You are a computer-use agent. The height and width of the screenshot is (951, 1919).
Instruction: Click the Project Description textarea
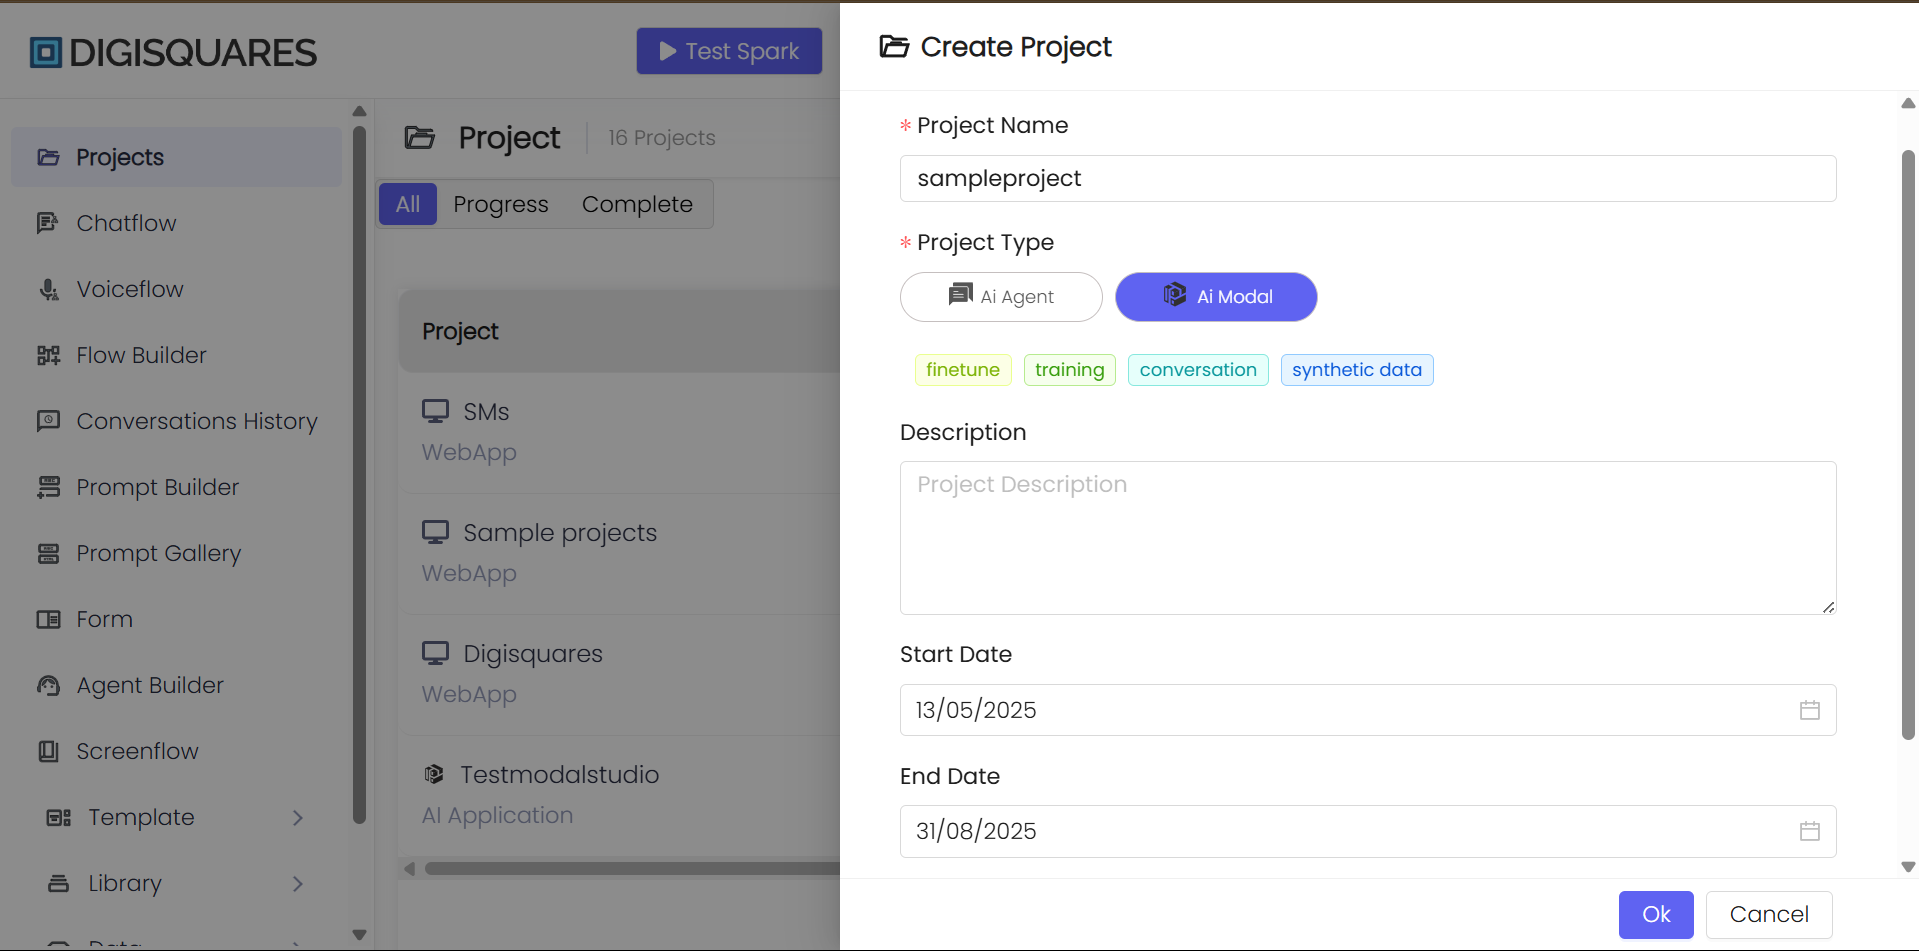pos(1368,538)
